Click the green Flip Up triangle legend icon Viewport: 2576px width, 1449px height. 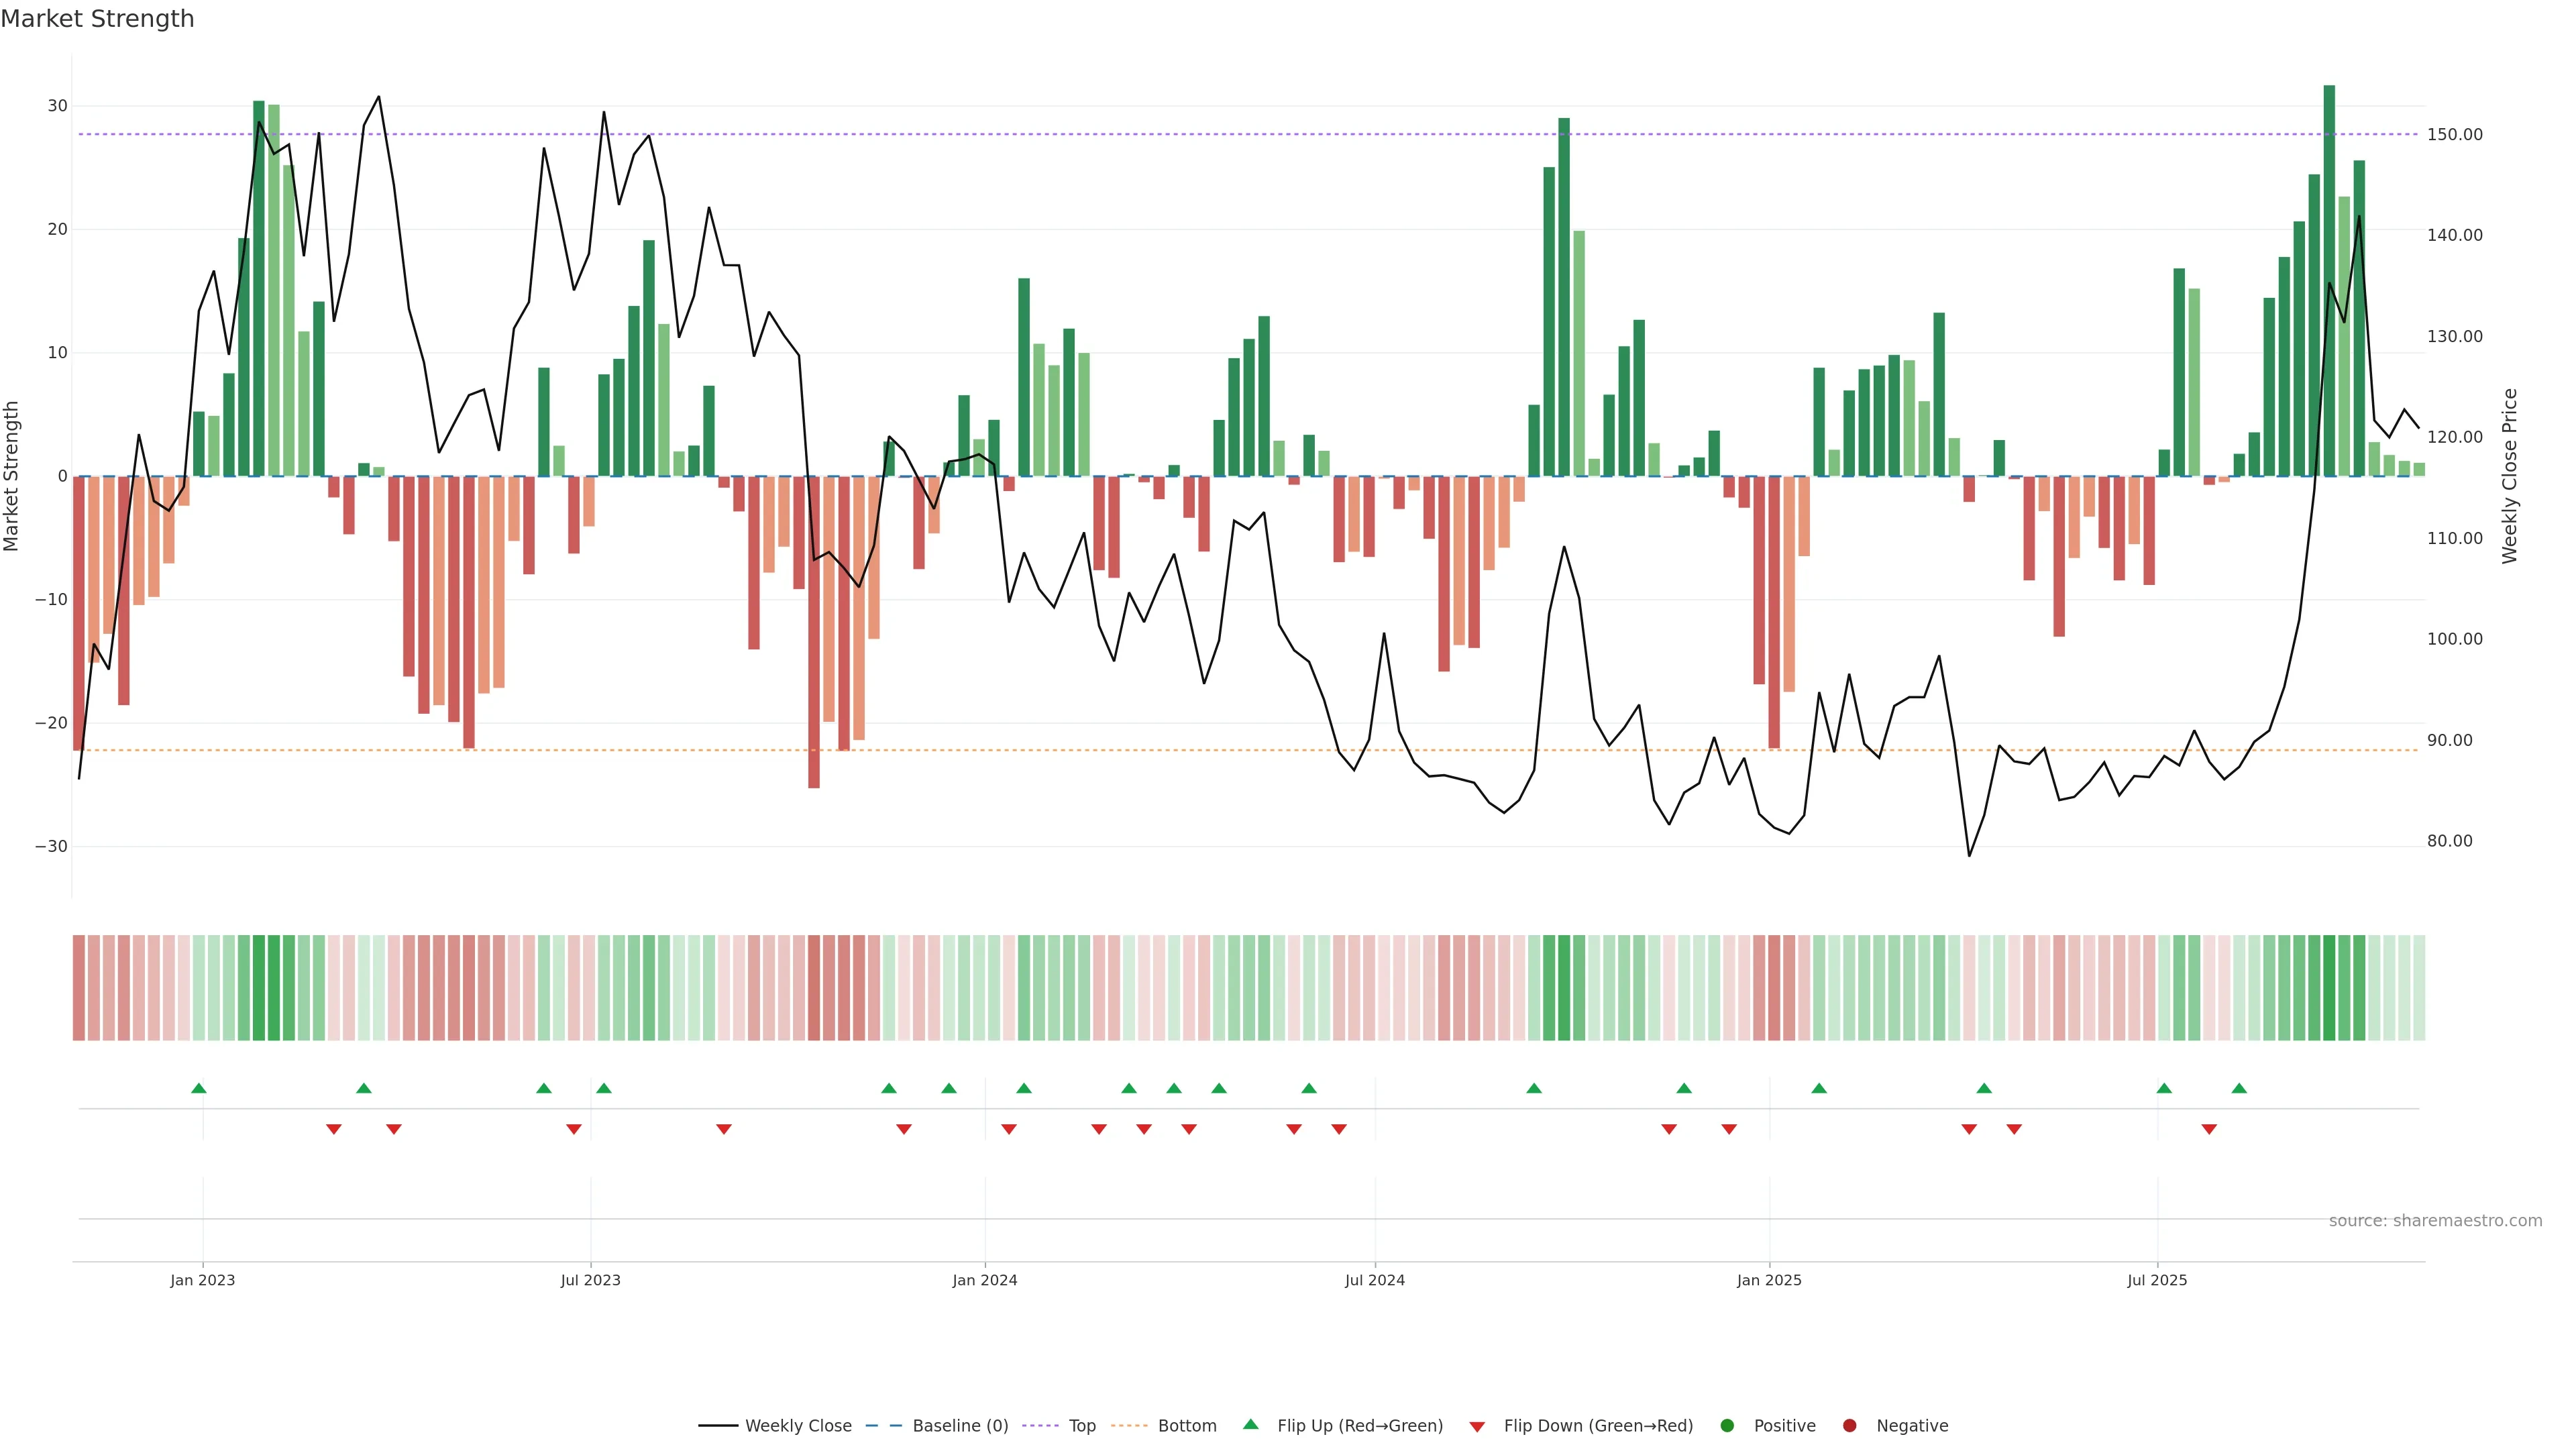click(1250, 1425)
